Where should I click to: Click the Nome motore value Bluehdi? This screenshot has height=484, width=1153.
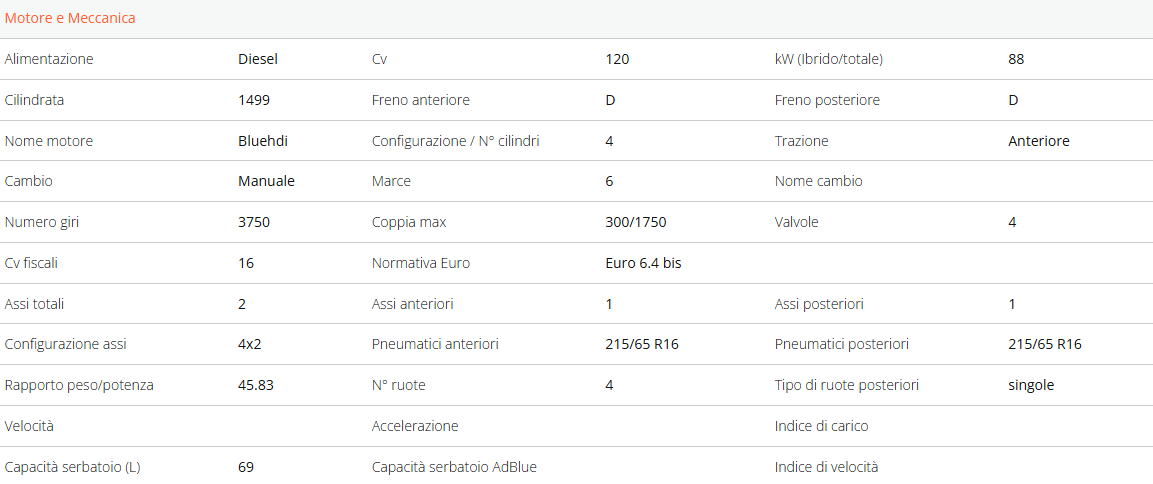(263, 141)
